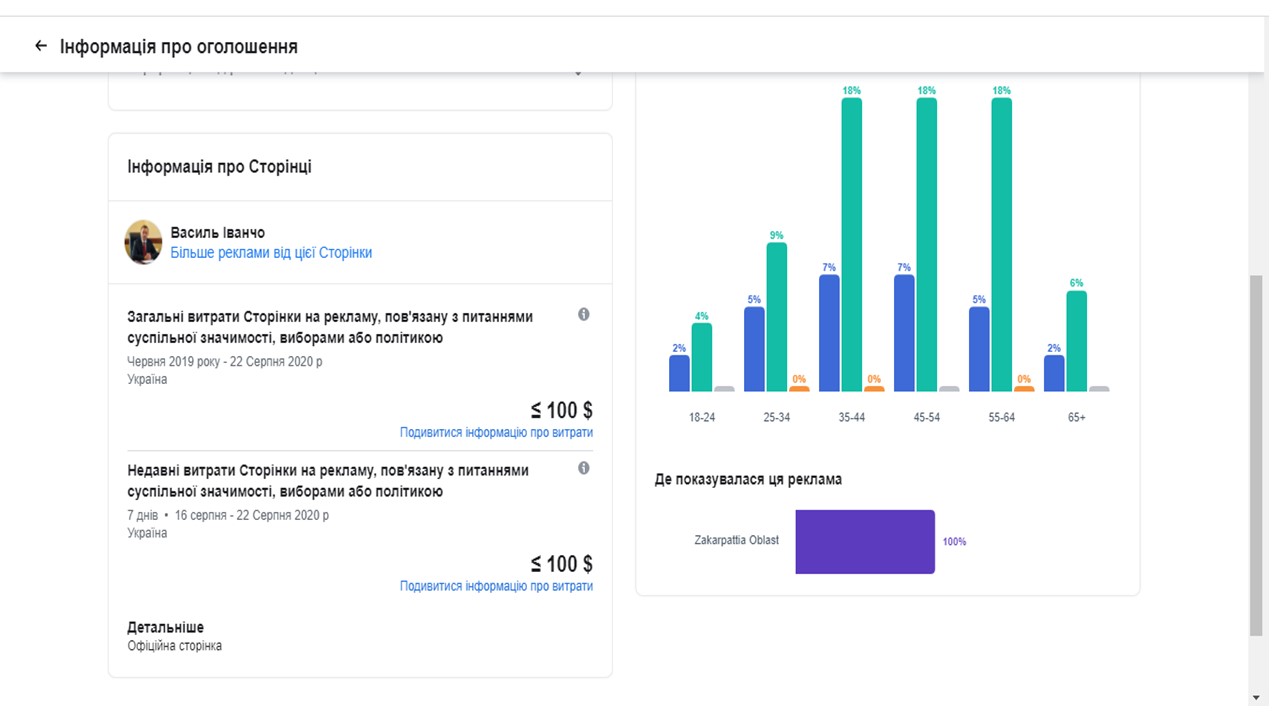Click info icon beside Недавні витрати Сторінки
Image resolution: width=1280 pixels, height=720 pixels.
[x=584, y=468]
